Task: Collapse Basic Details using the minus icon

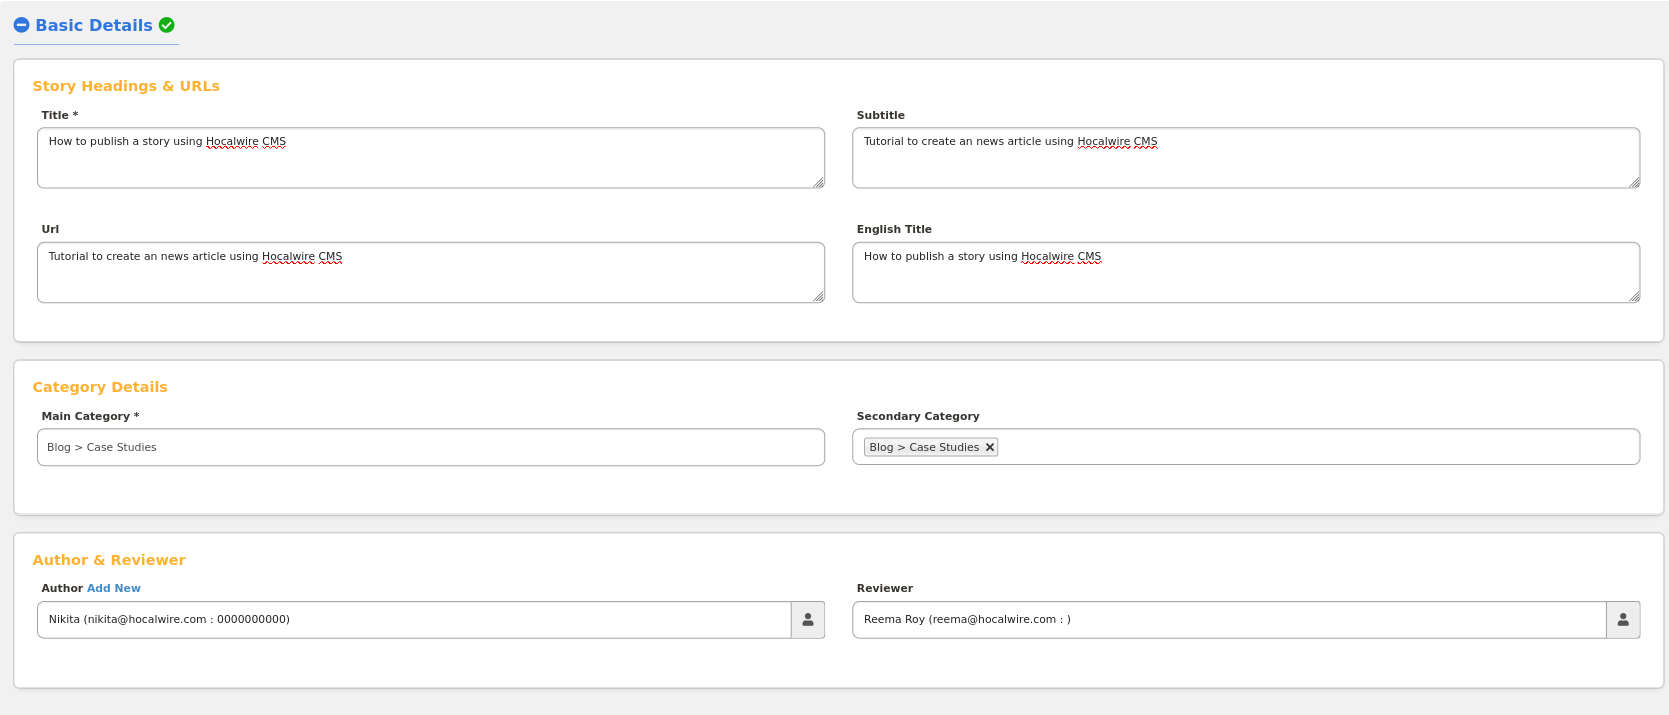Action: click(21, 25)
